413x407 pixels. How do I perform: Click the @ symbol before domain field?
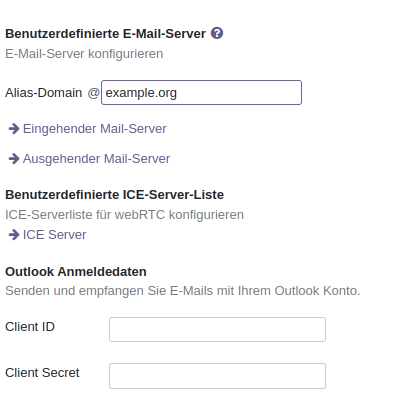94,93
